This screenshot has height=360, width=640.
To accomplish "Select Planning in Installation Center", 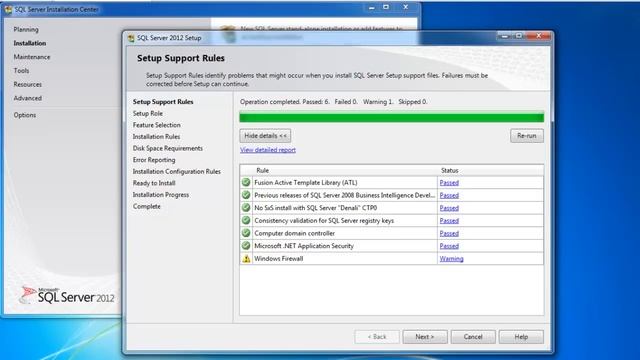I will 26,29.
